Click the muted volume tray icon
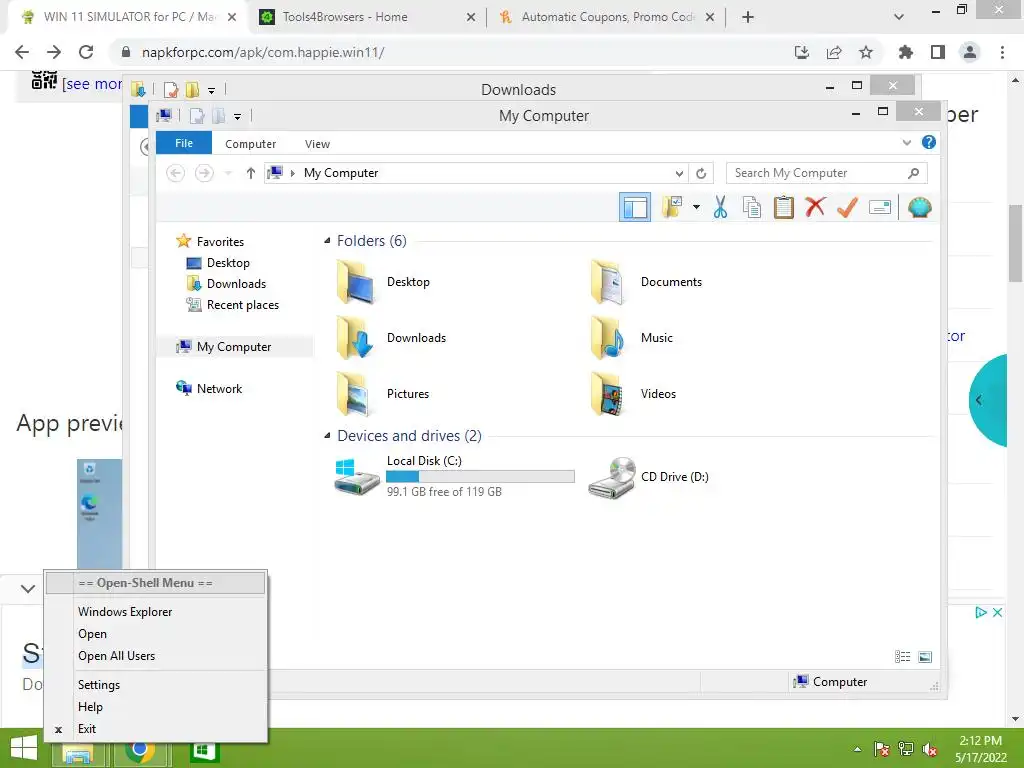The image size is (1024, 768). pyautogui.click(x=930, y=750)
